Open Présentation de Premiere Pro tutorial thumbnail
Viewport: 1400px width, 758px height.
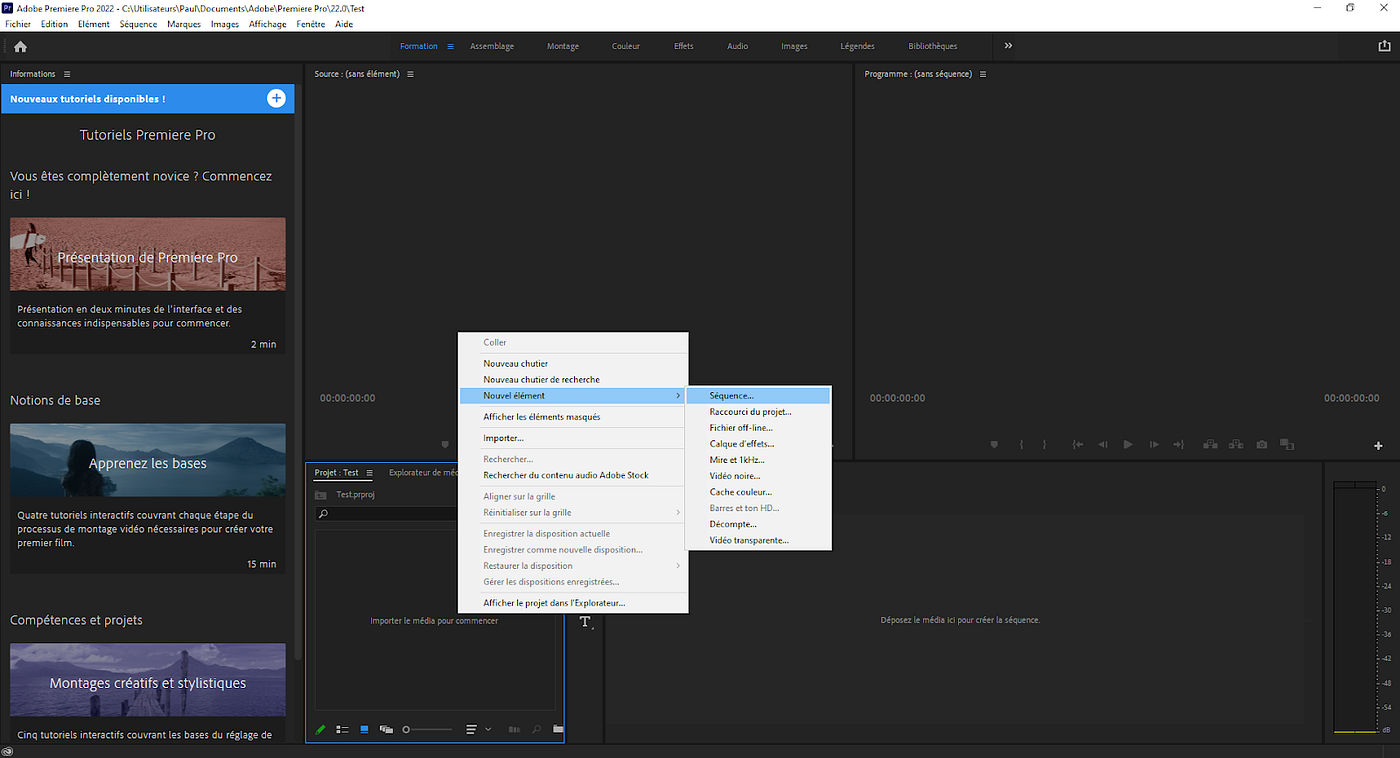(148, 254)
